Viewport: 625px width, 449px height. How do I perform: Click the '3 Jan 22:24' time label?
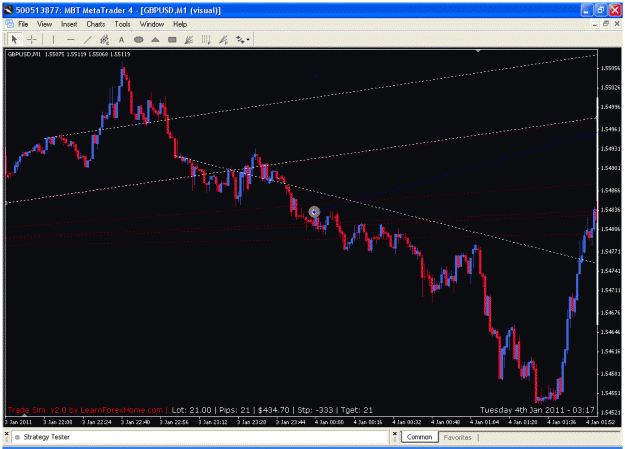pyautogui.click(x=97, y=422)
